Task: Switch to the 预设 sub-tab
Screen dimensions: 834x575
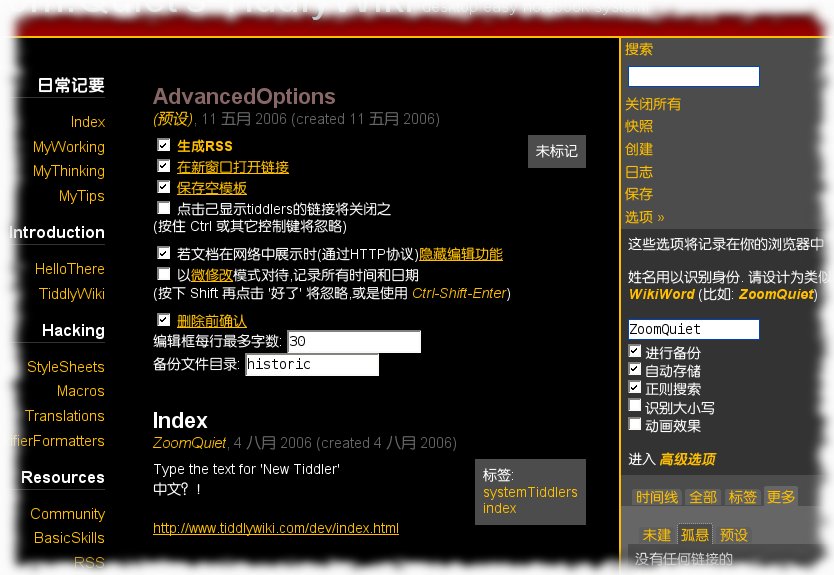Action: (x=734, y=535)
